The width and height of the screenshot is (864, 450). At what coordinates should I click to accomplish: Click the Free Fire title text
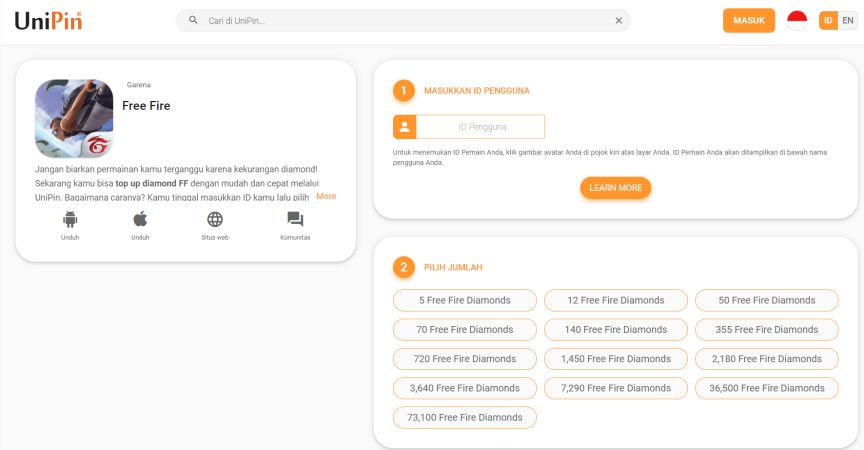[x=146, y=106]
